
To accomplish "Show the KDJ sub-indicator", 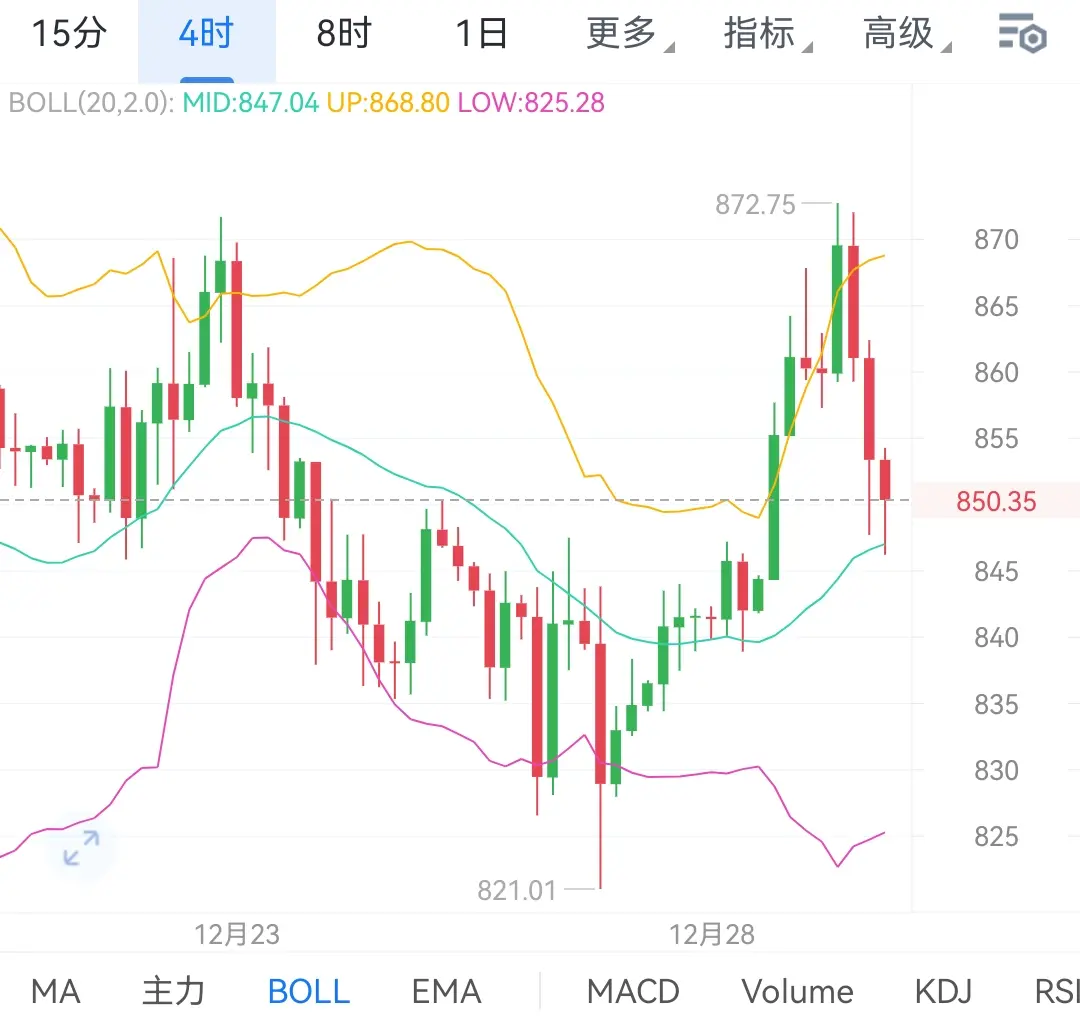I will tap(943, 992).
